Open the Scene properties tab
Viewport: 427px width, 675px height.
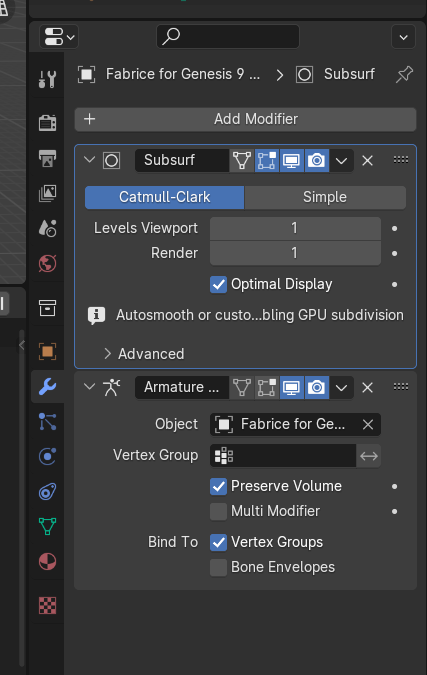47,228
